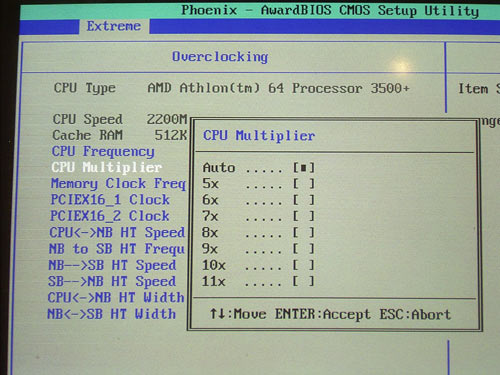Select the CPU<->NB HT Speed entry
This screenshot has height=375, width=500.
tap(117, 232)
